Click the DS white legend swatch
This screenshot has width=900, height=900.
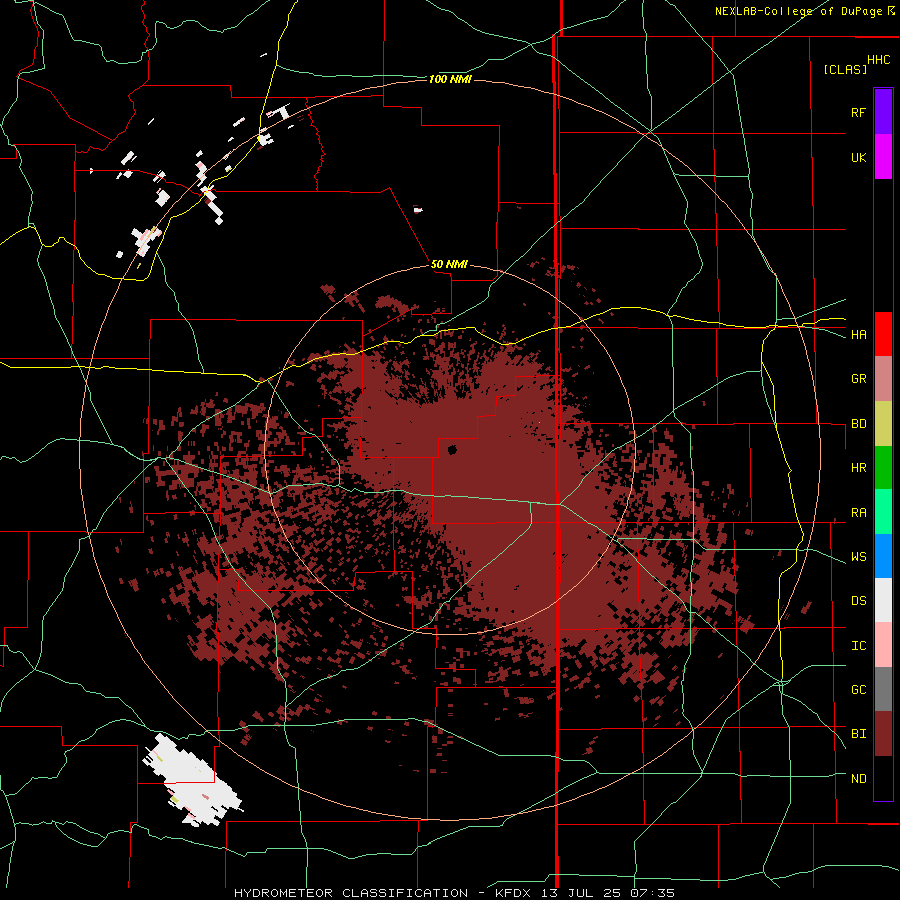[883, 600]
